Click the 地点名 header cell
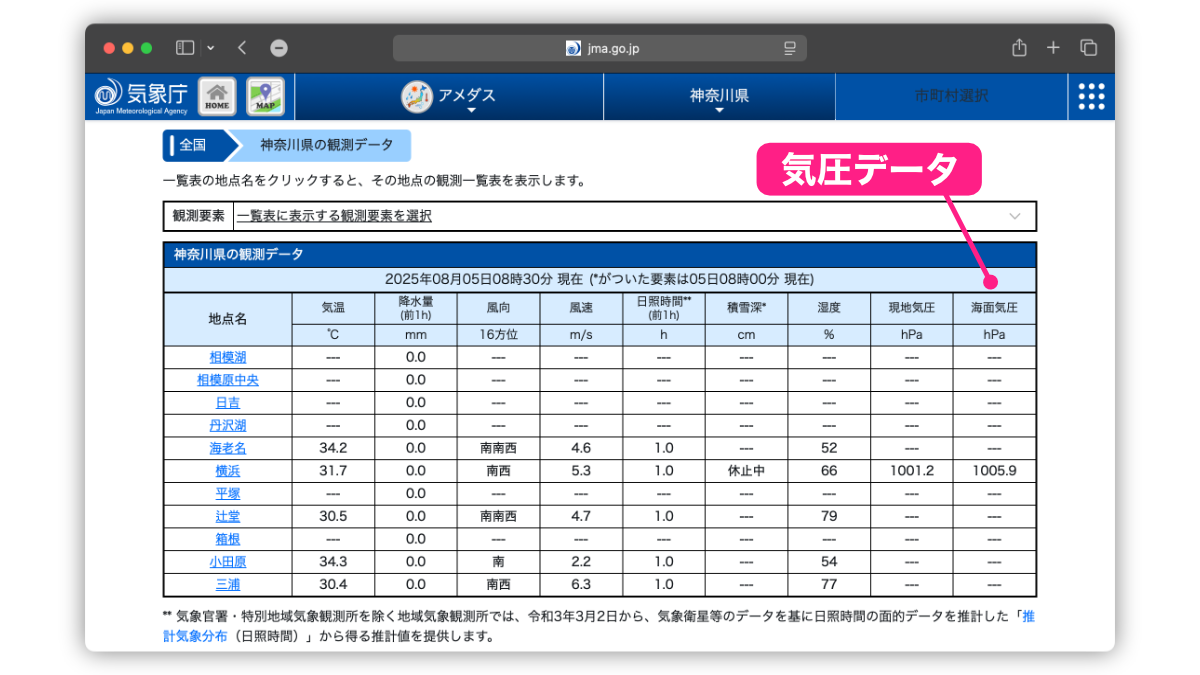The height and width of the screenshot is (675, 1200). tap(228, 320)
